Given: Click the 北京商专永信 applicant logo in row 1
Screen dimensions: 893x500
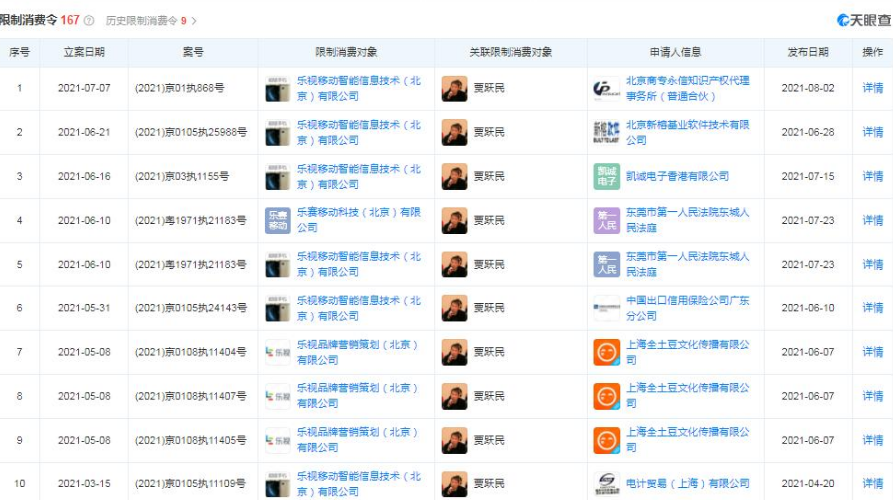Looking at the screenshot, I should pyautogui.click(x=606, y=89).
